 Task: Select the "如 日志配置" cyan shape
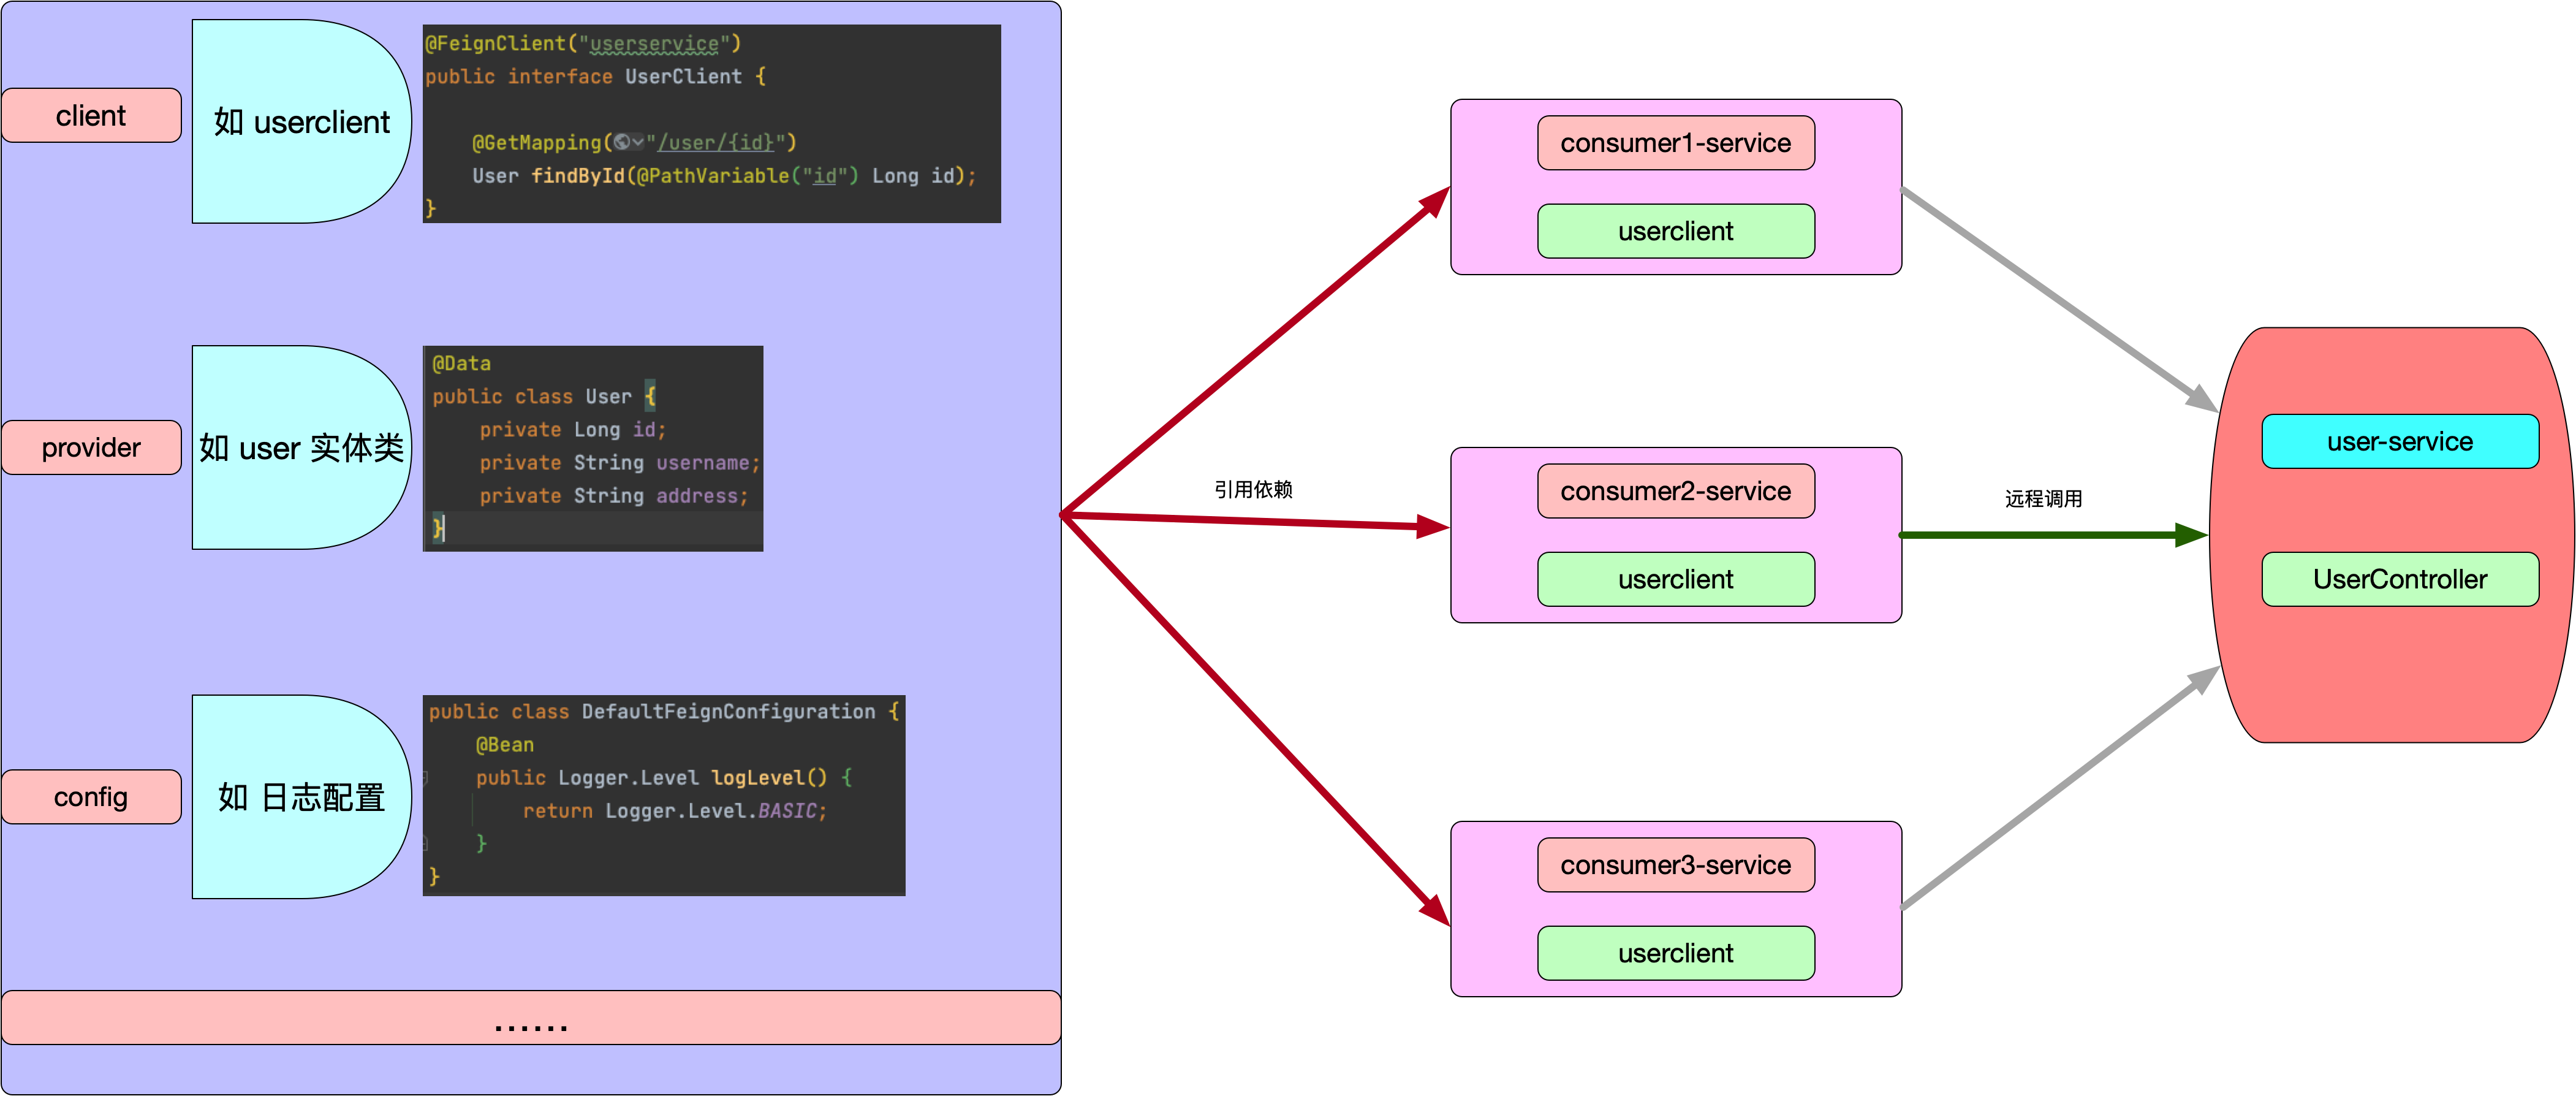301,796
